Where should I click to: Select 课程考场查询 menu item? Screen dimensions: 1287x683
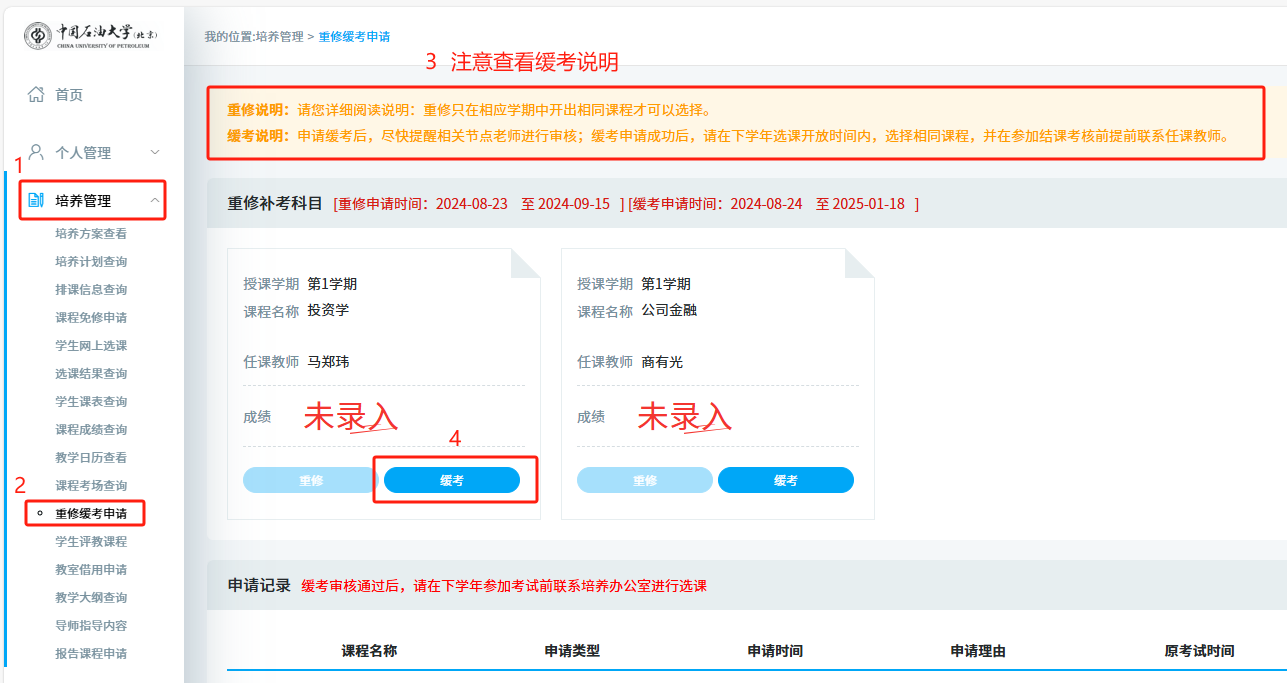[91, 485]
